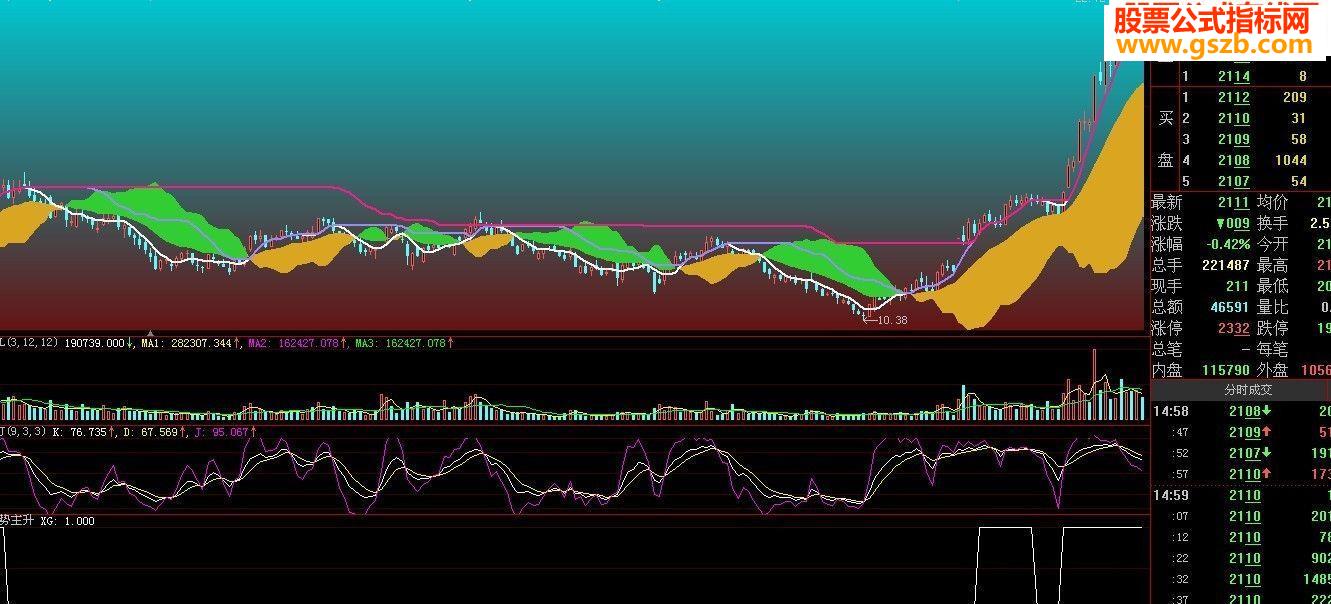1331x604 pixels.
Task: Click the 均价 label
Action: coord(1272,203)
